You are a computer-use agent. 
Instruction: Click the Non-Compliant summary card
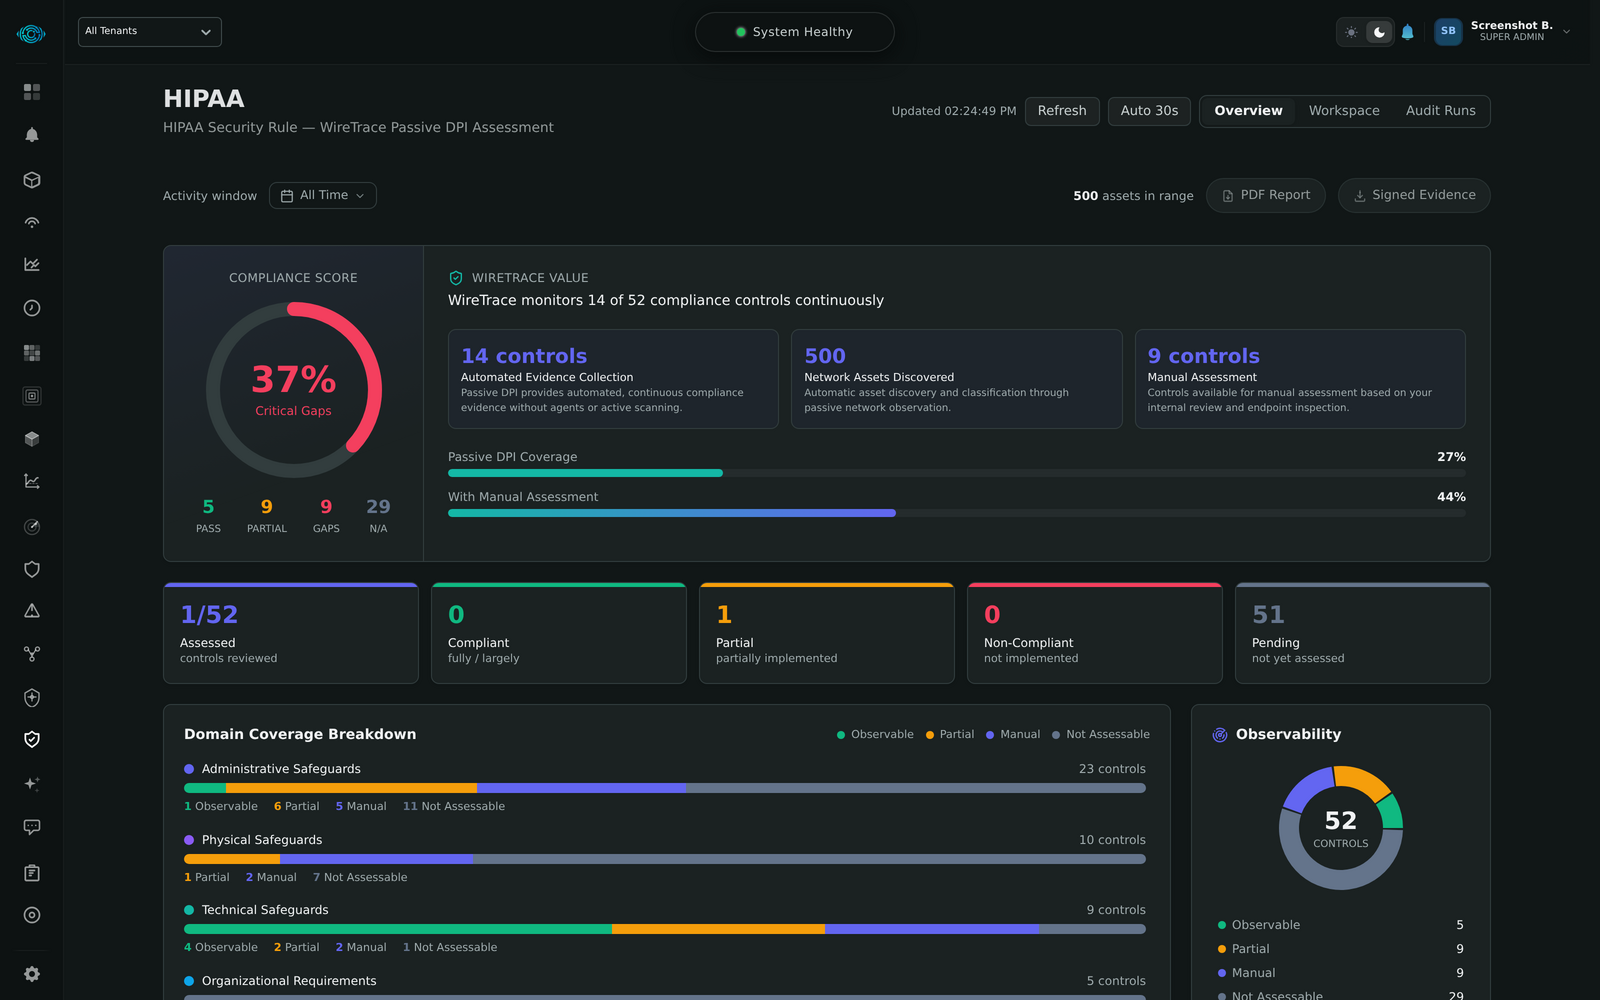[x=1095, y=633]
